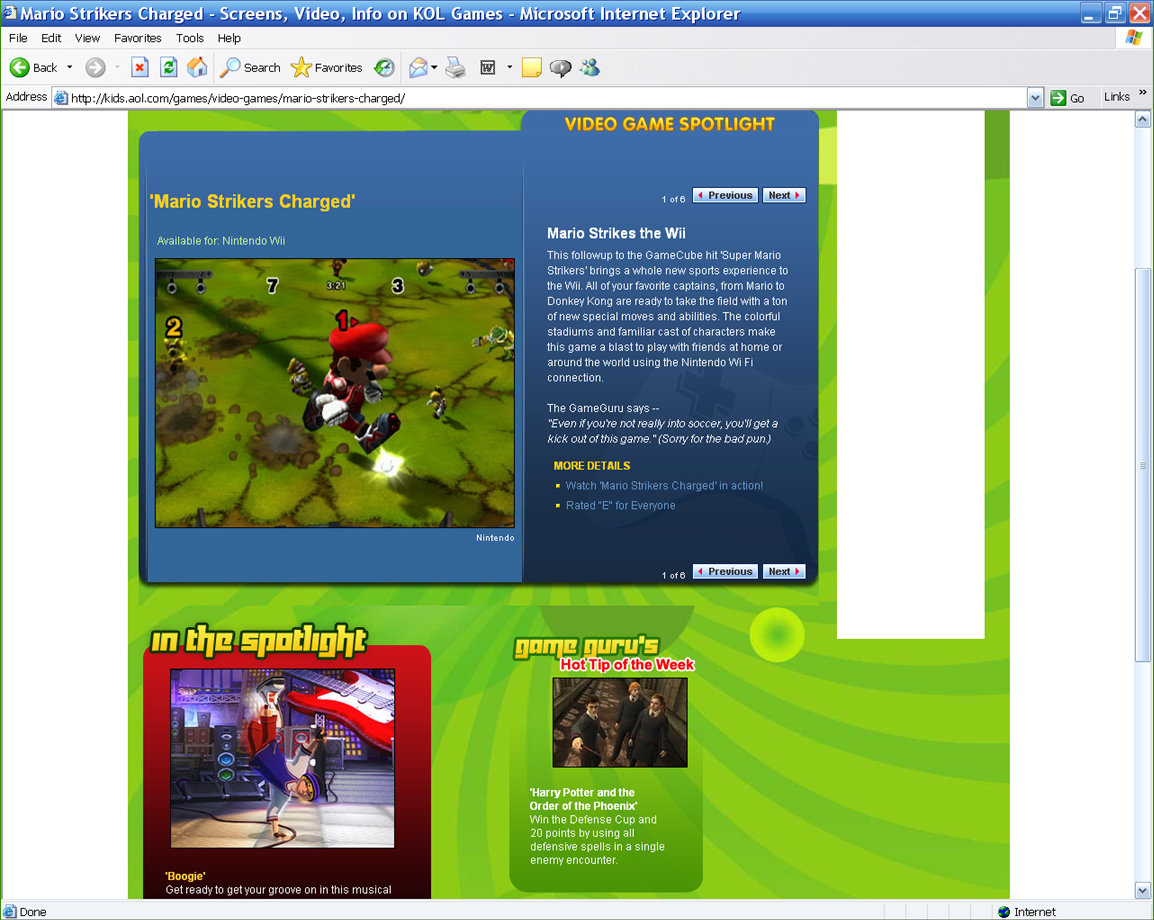Open the Tools menu
1154x920 pixels.
point(190,38)
